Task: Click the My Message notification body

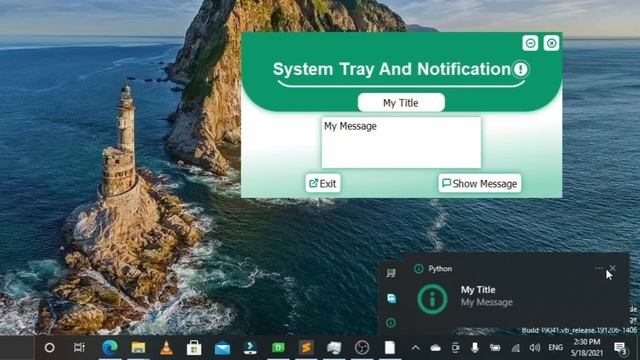Action: [x=487, y=302]
